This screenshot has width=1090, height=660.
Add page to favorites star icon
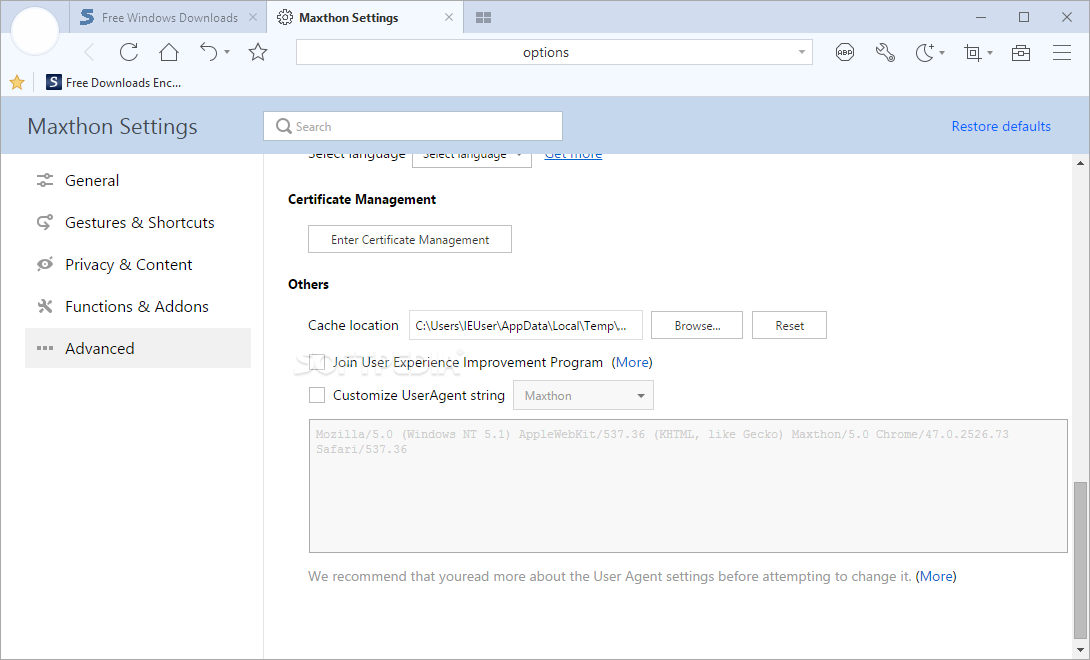[258, 52]
